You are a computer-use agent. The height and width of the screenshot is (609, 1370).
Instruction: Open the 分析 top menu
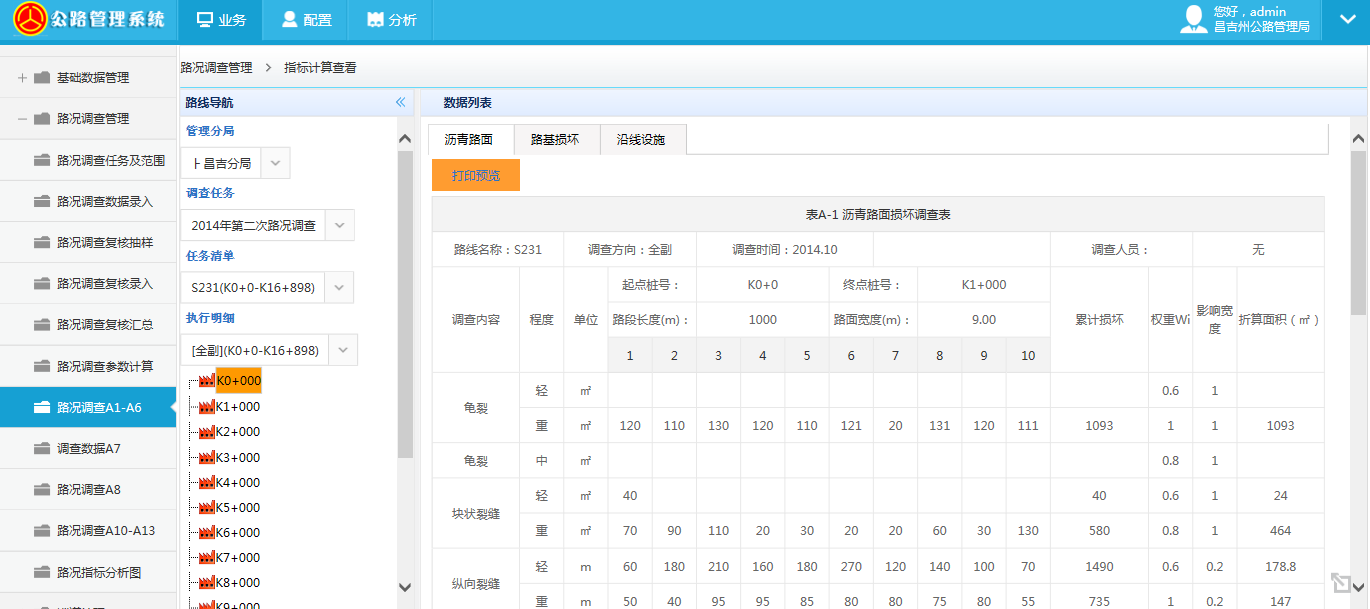[x=391, y=20]
